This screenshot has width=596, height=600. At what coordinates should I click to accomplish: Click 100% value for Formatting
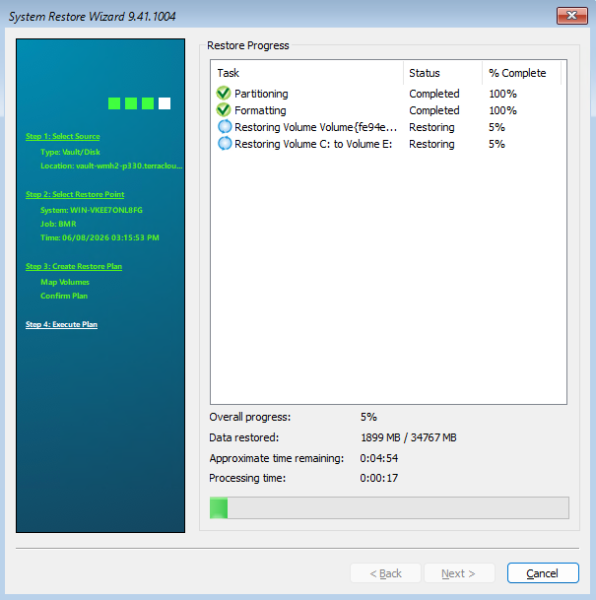(x=503, y=111)
